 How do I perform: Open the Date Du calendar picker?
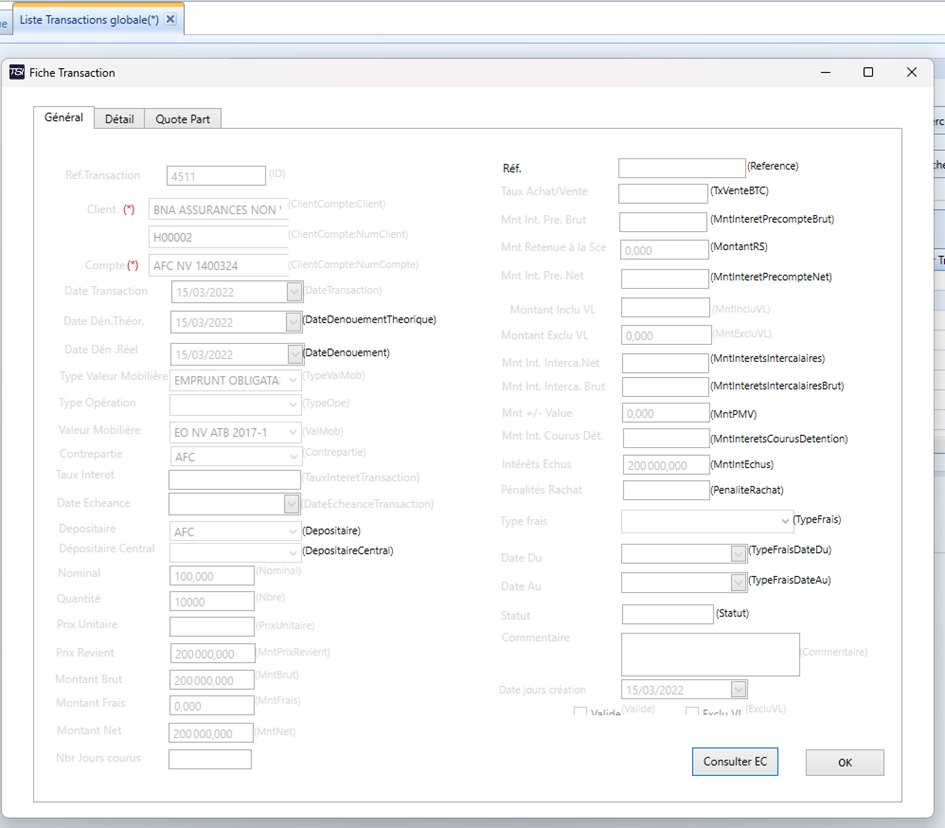coord(738,553)
